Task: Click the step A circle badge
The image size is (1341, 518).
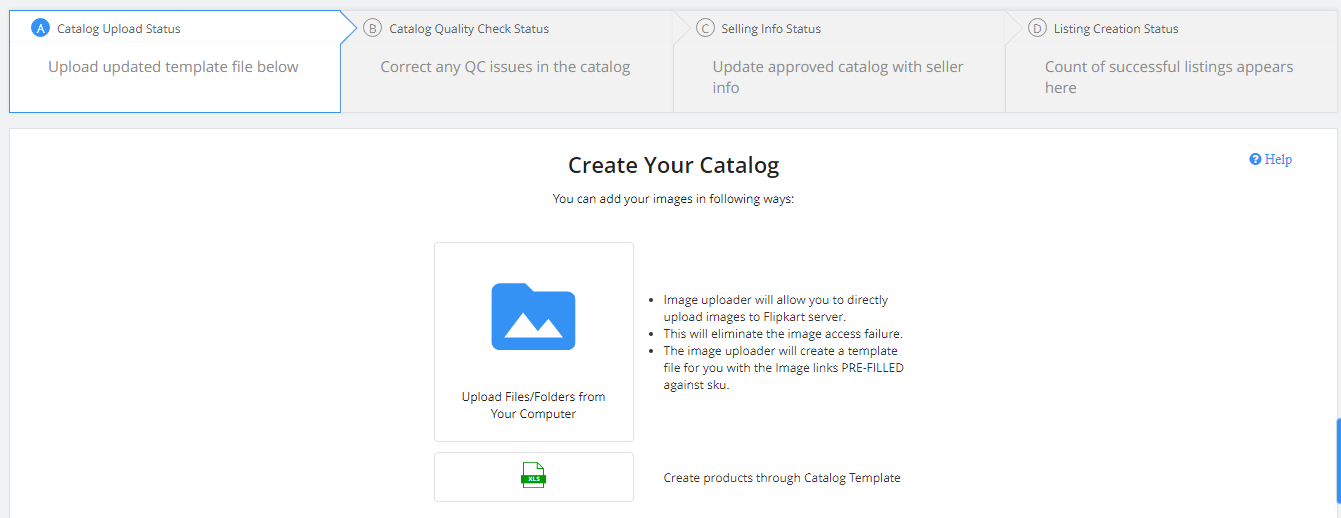Action: coord(40,29)
